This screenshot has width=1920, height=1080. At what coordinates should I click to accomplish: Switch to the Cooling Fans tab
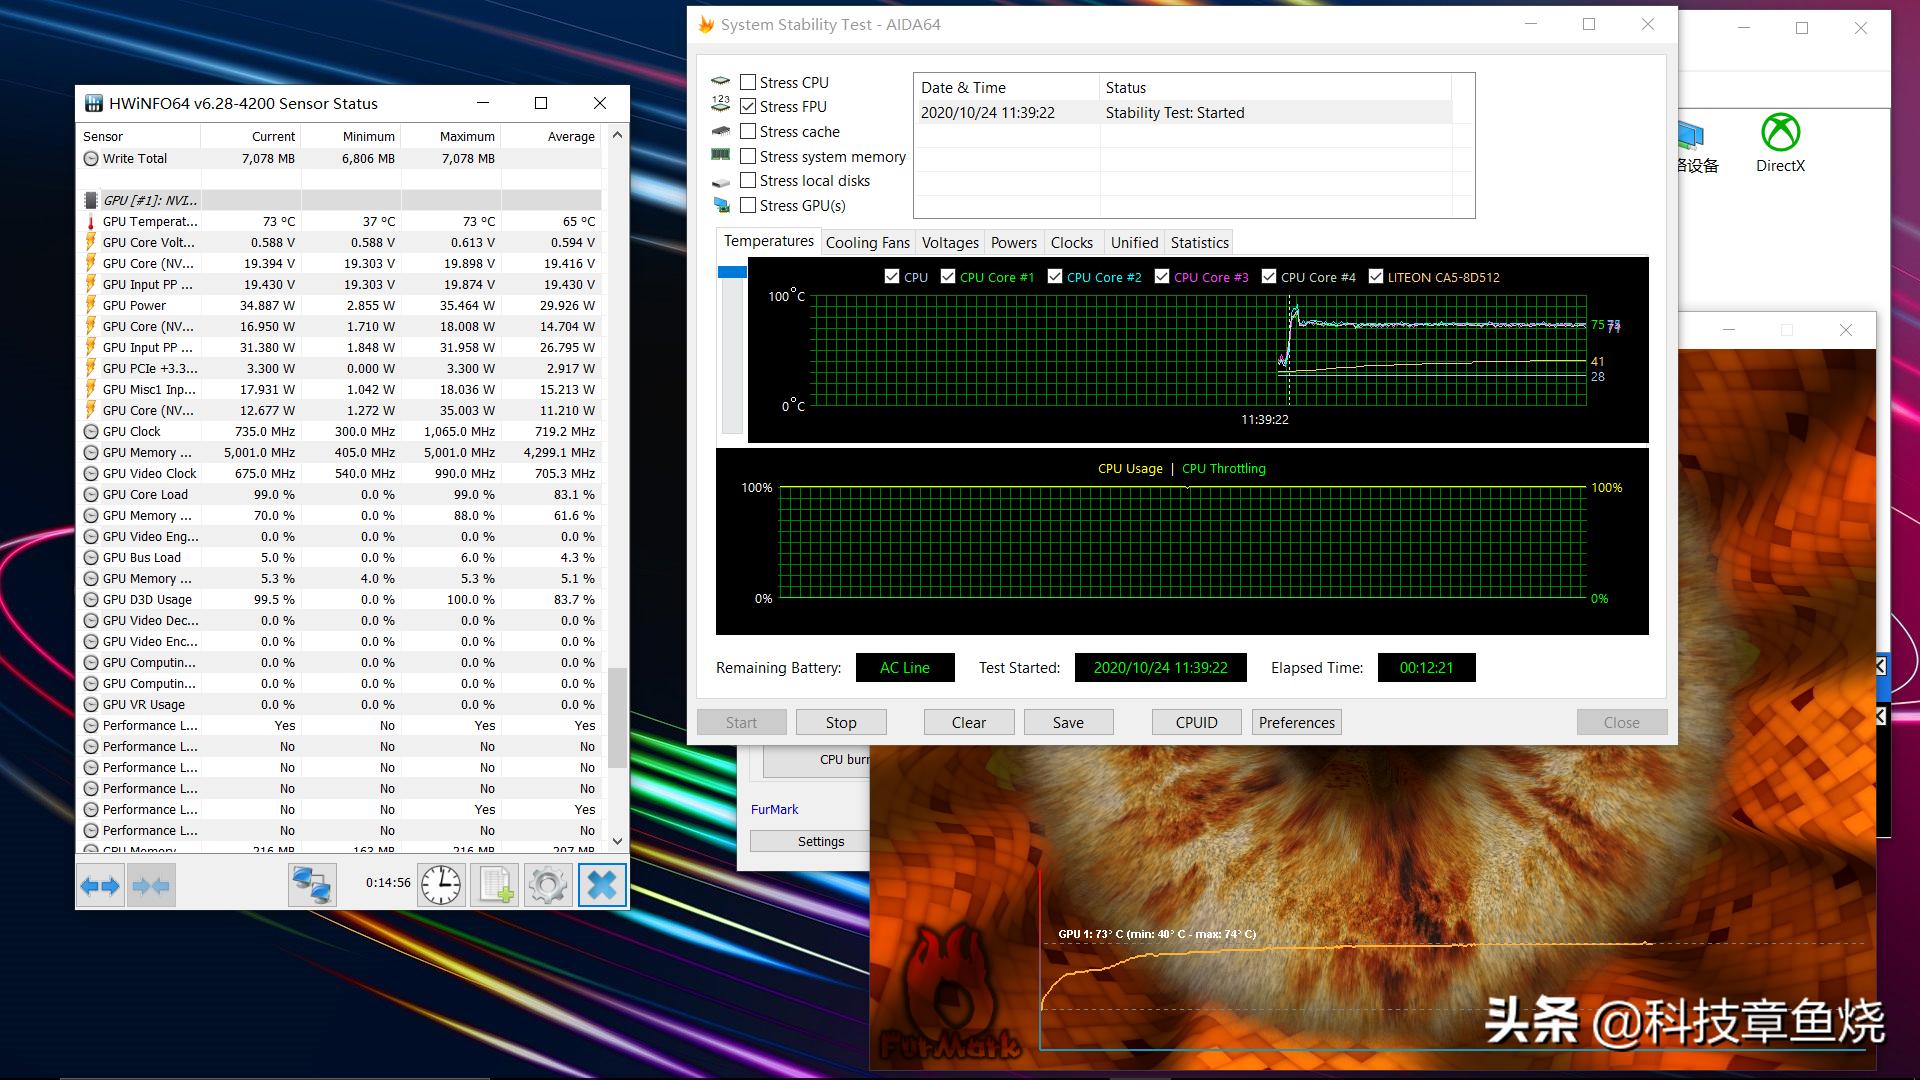pyautogui.click(x=867, y=242)
